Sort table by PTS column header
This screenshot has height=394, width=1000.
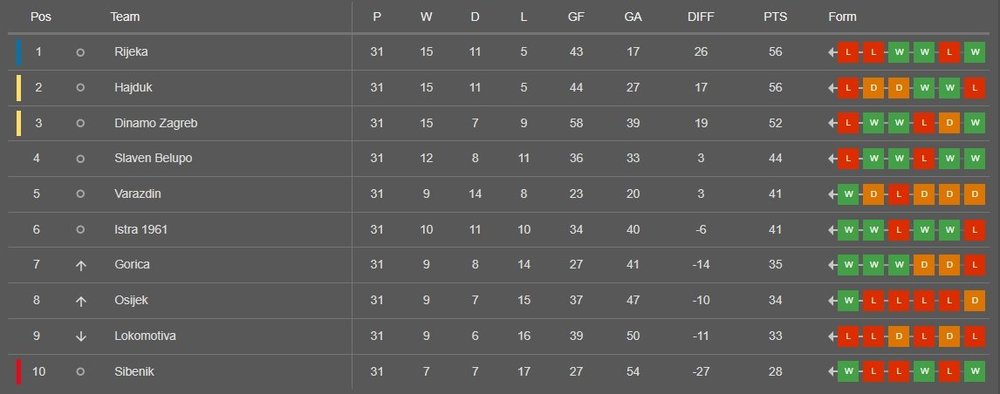[x=776, y=17]
